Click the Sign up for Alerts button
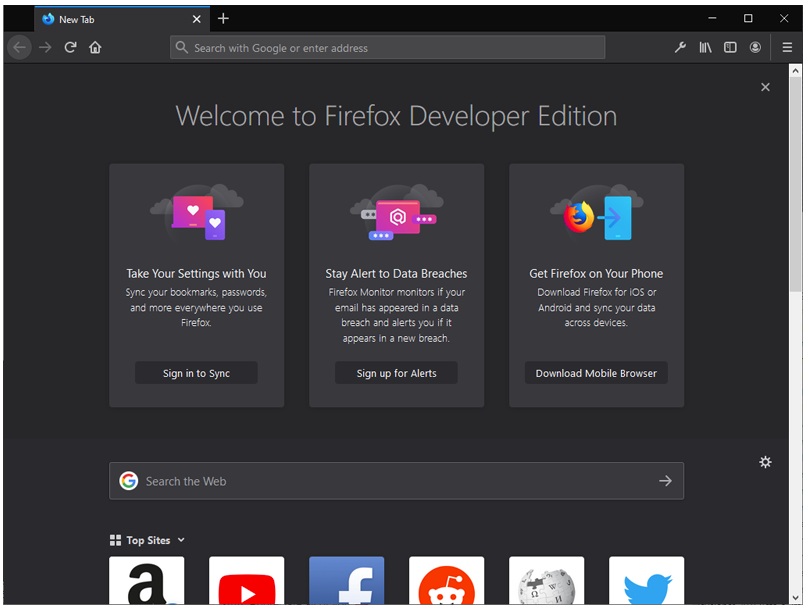809x611 pixels. [x=396, y=373]
